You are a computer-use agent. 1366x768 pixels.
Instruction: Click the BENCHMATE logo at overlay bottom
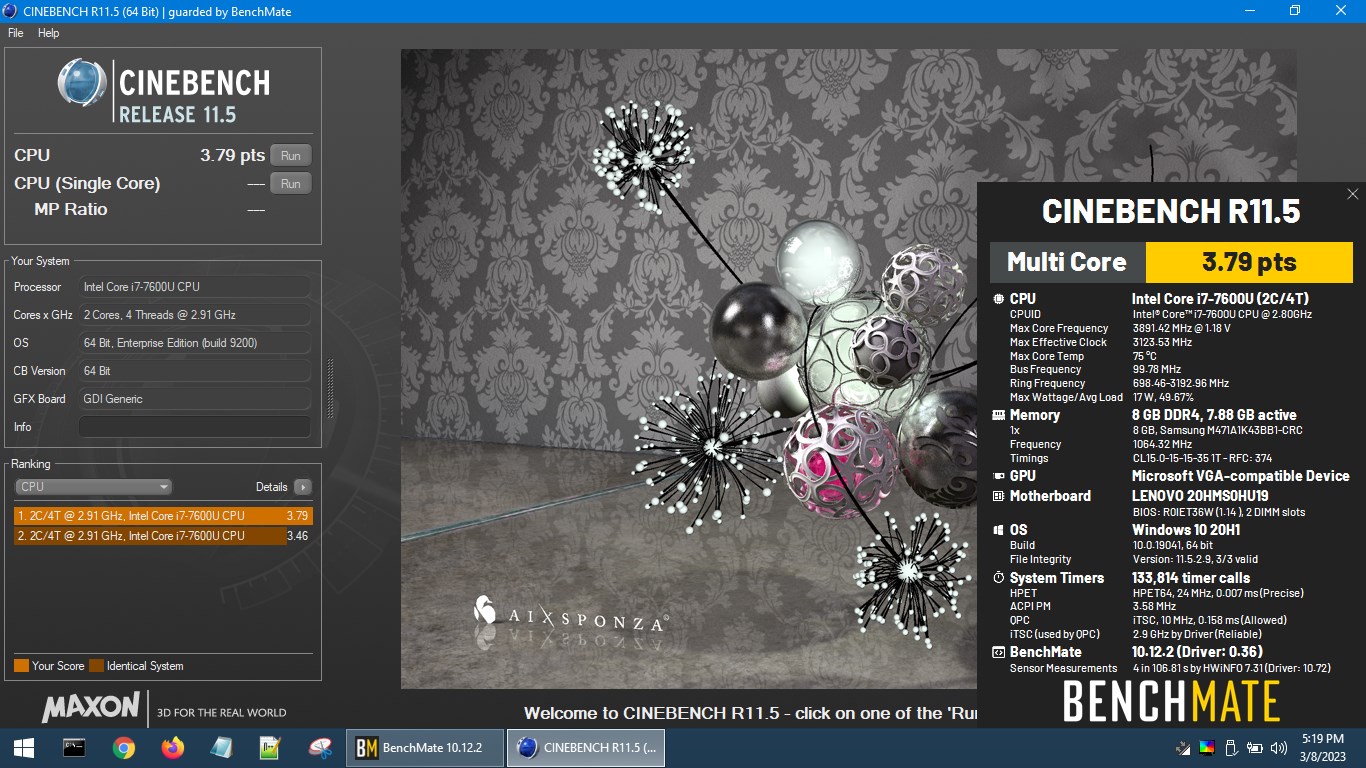click(x=1171, y=701)
